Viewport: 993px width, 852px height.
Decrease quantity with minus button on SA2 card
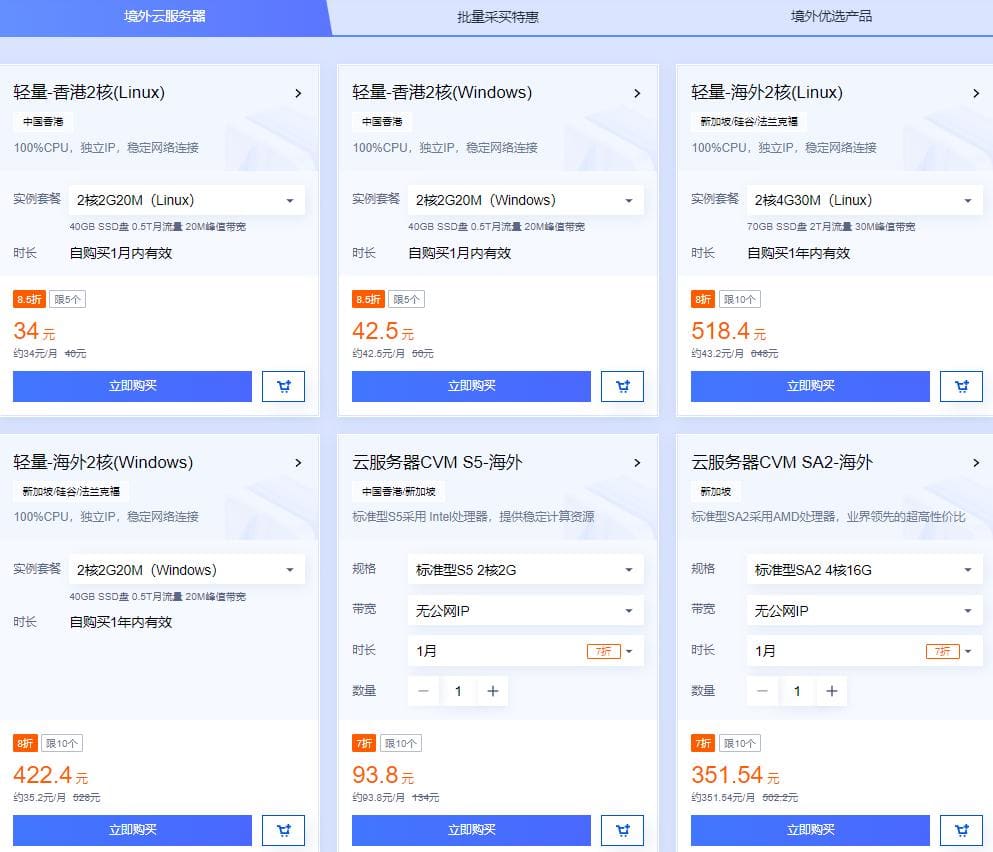tap(762, 691)
